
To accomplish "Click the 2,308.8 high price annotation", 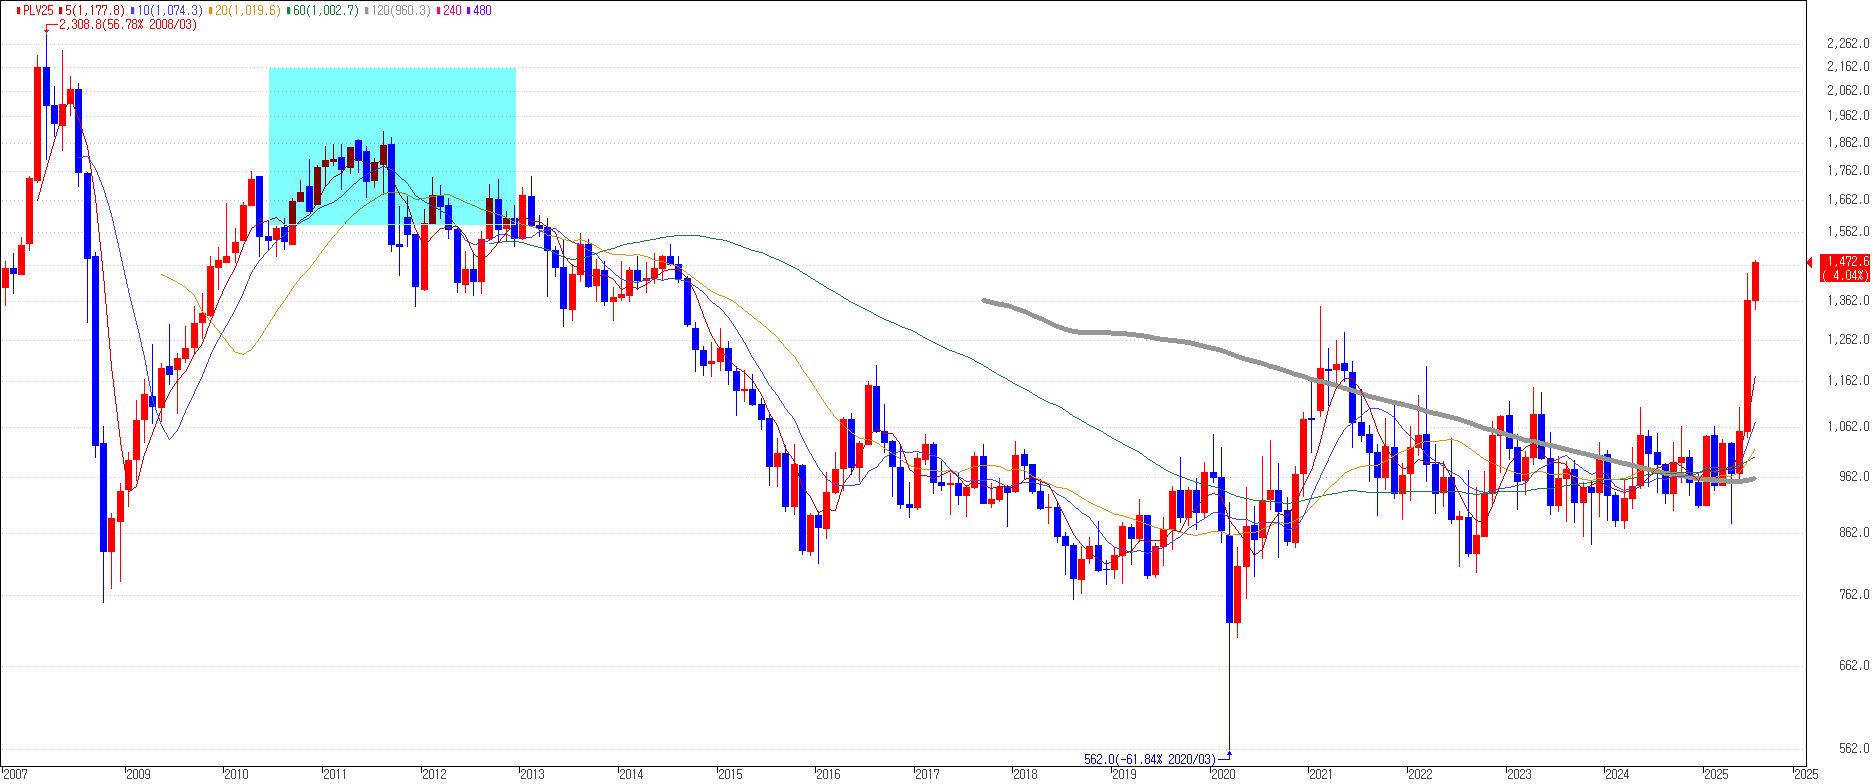I will point(128,25).
